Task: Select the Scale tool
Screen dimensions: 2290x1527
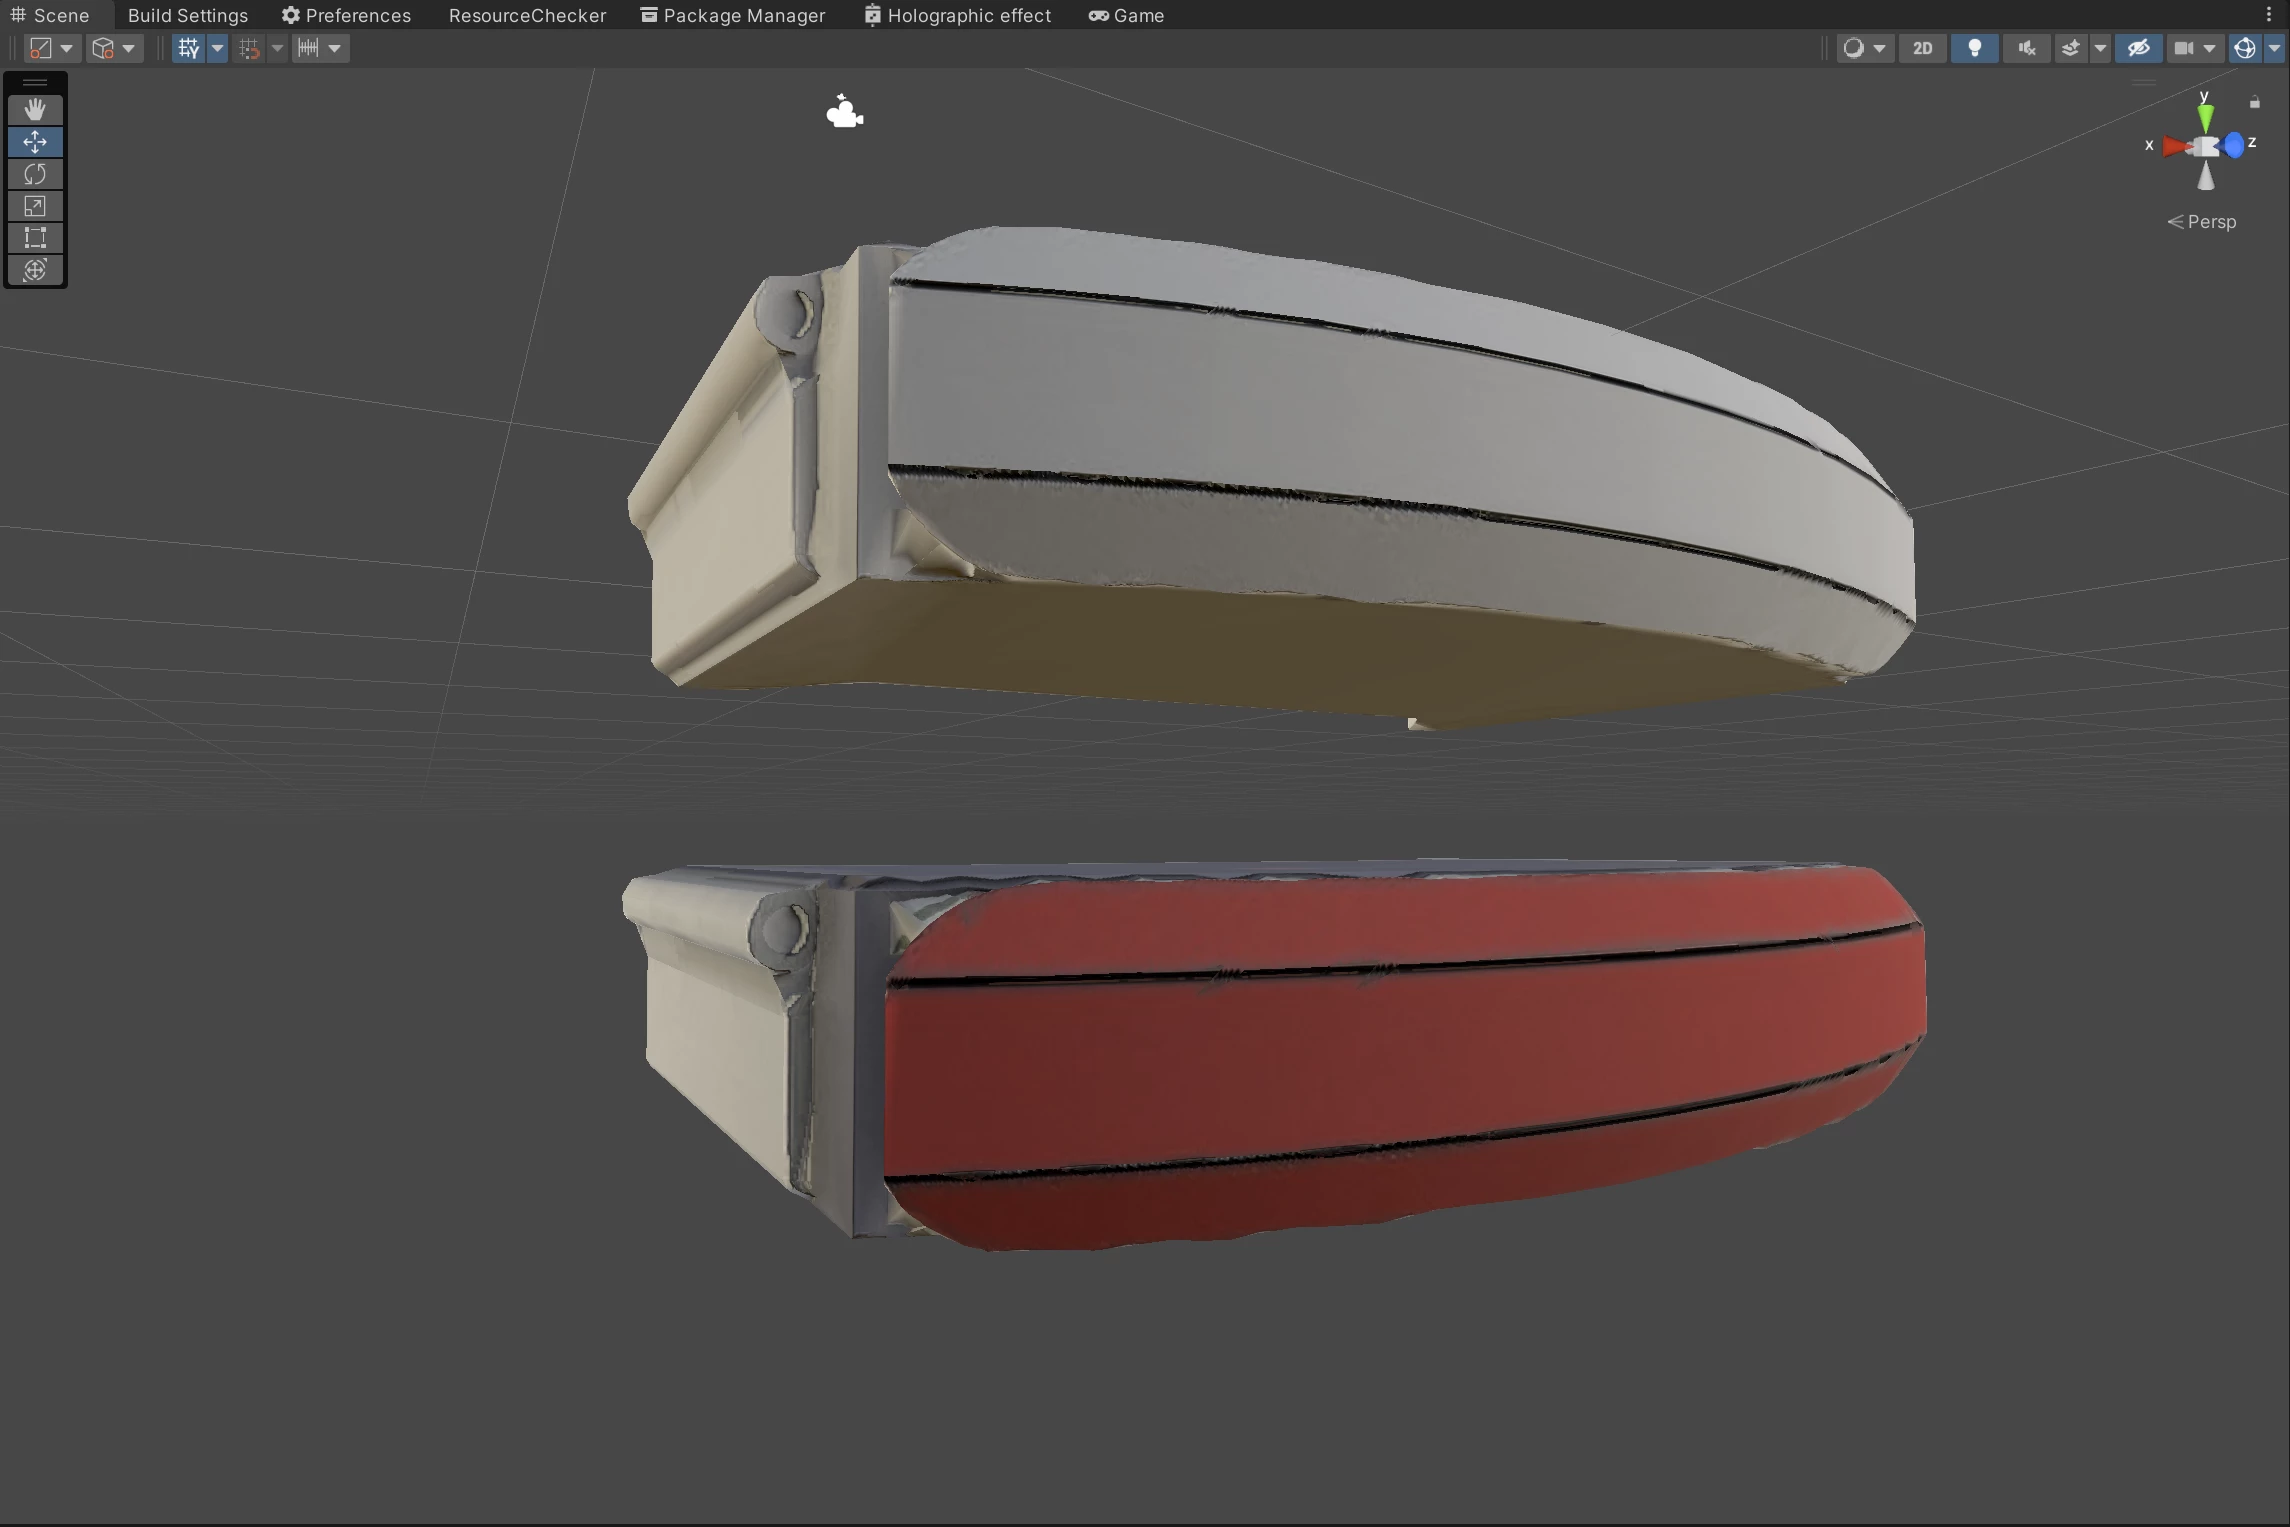Action: coord(35,206)
